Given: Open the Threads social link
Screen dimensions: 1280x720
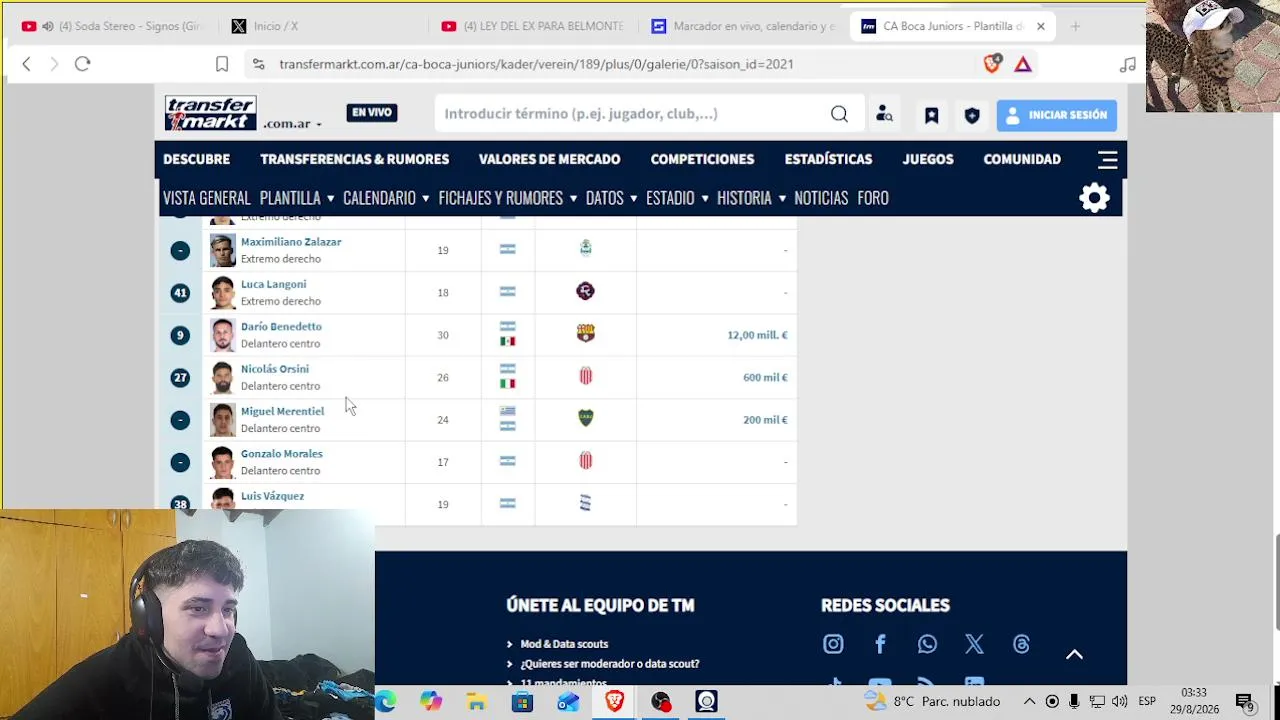Looking at the screenshot, I should 1021,644.
